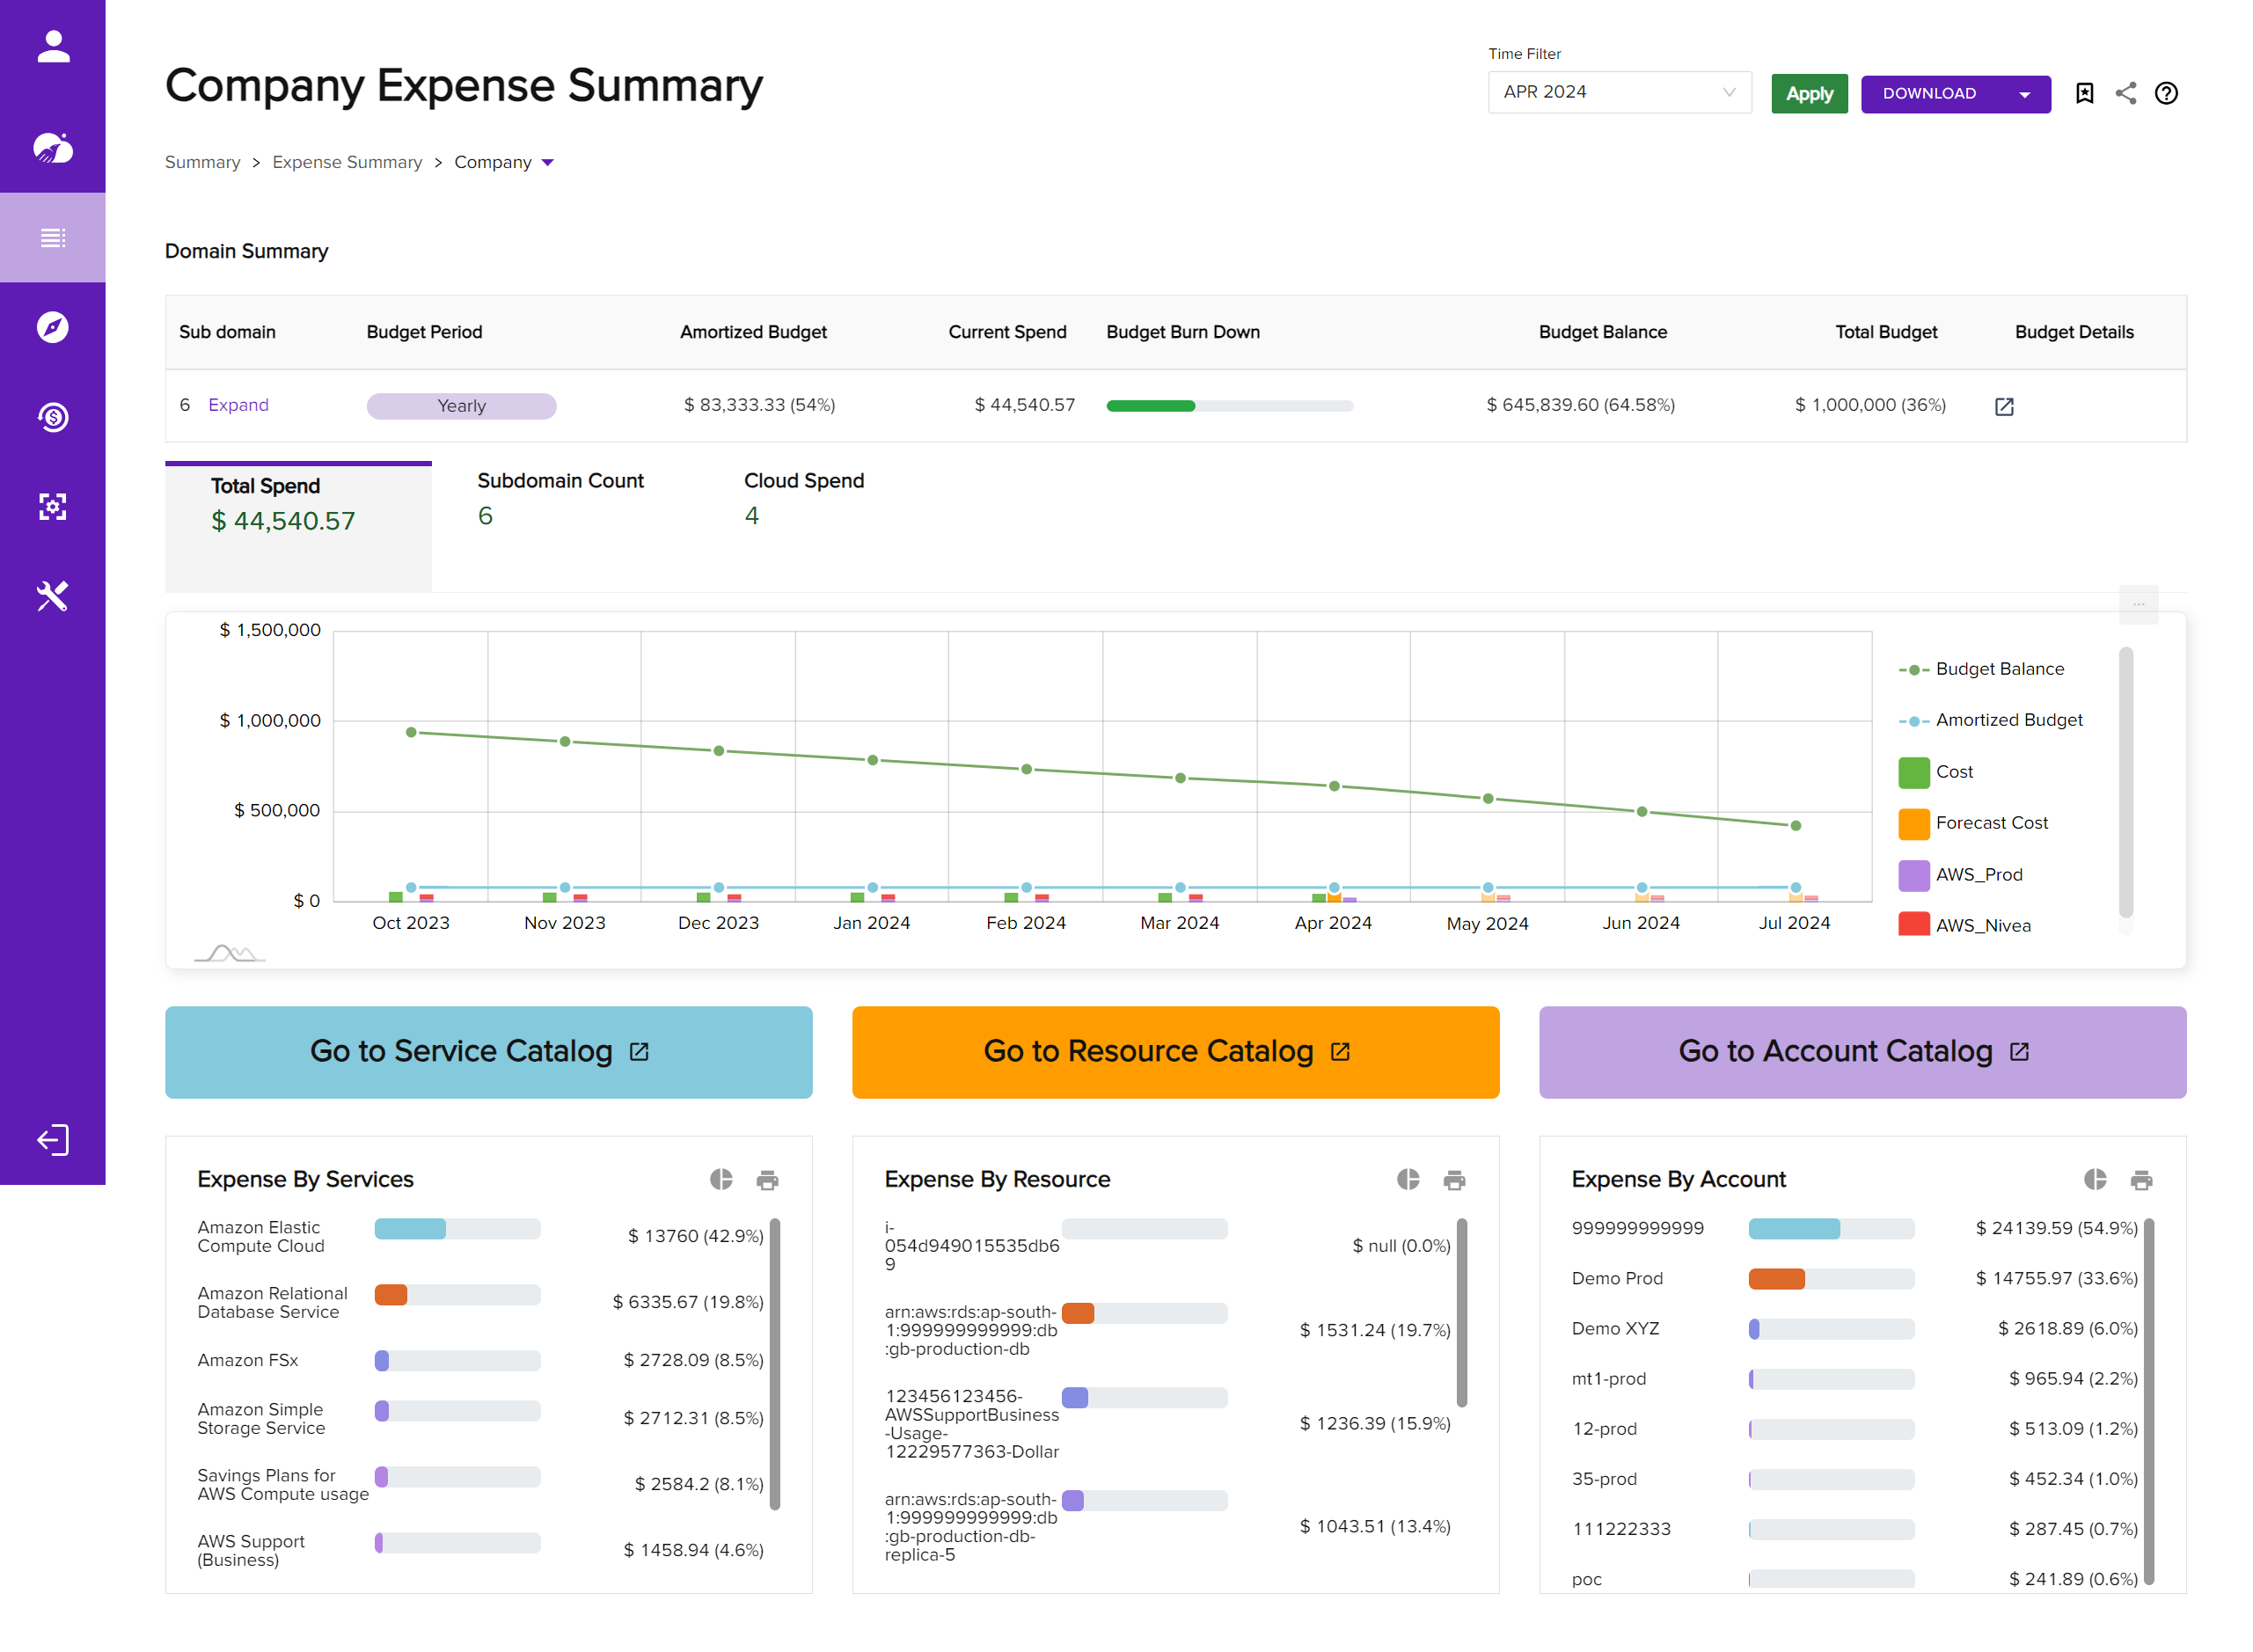Go to Summary breadcrumb
The image size is (2253, 1652).
pyautogui.click(x=202, y=162)
